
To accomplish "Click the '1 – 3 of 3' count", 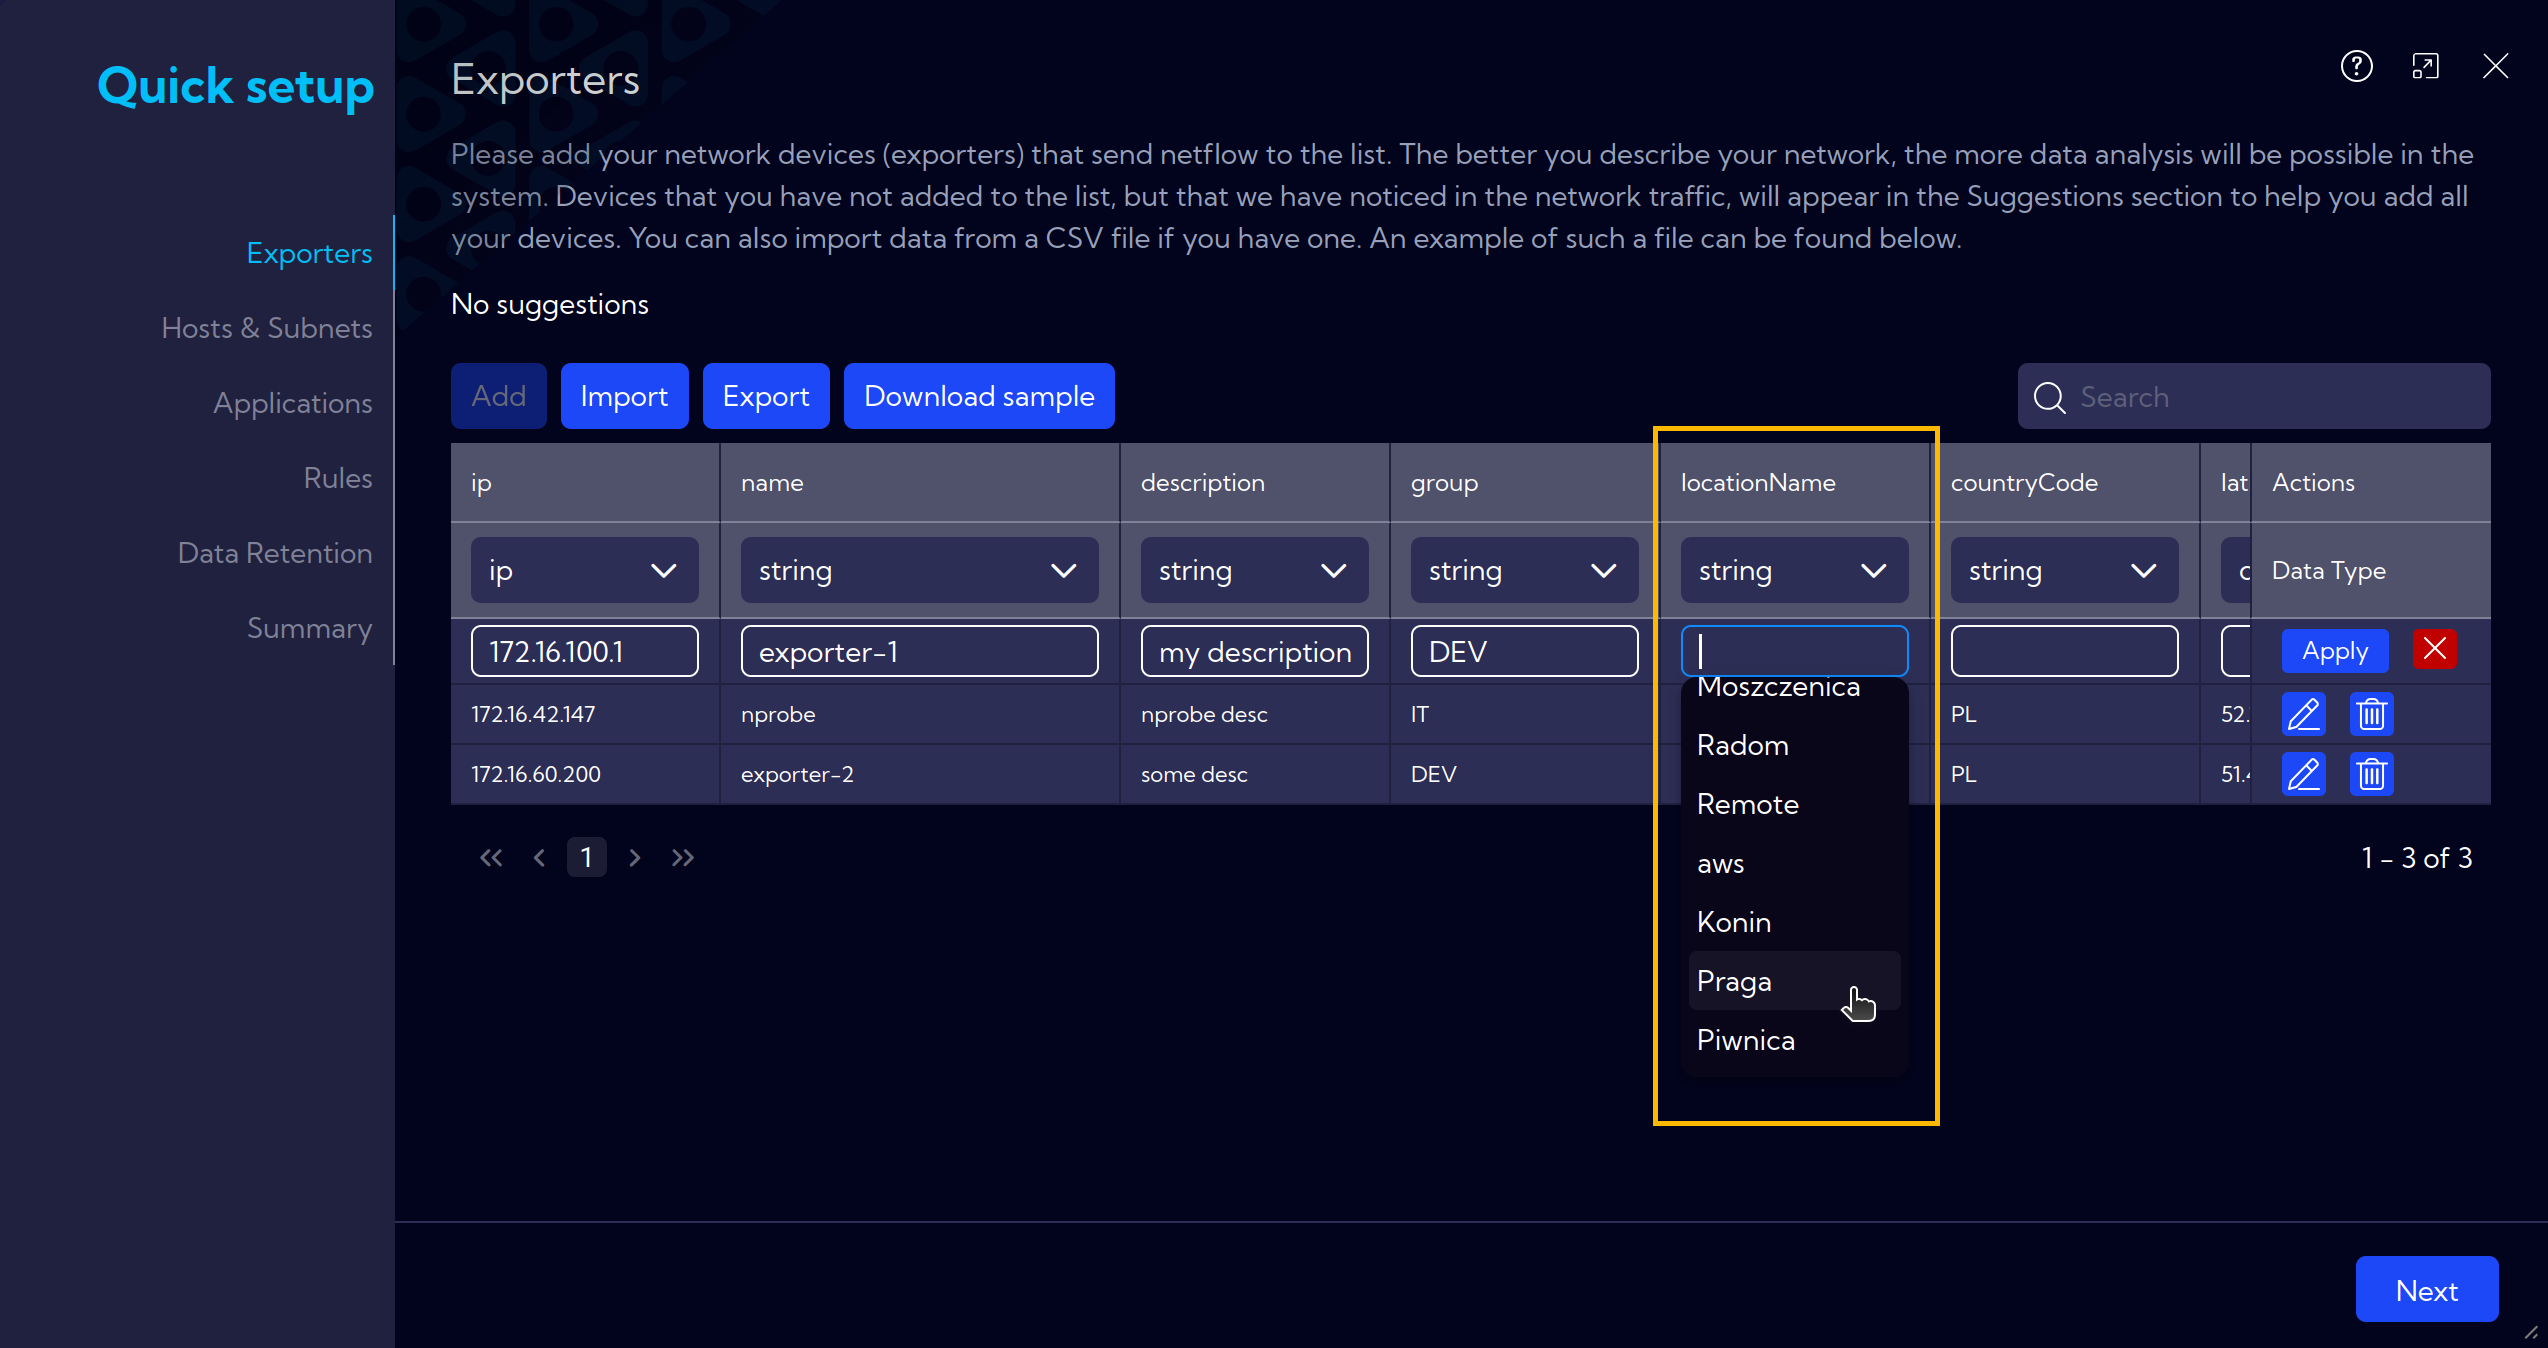I will pyautogui.click(x=2416, y=858).
